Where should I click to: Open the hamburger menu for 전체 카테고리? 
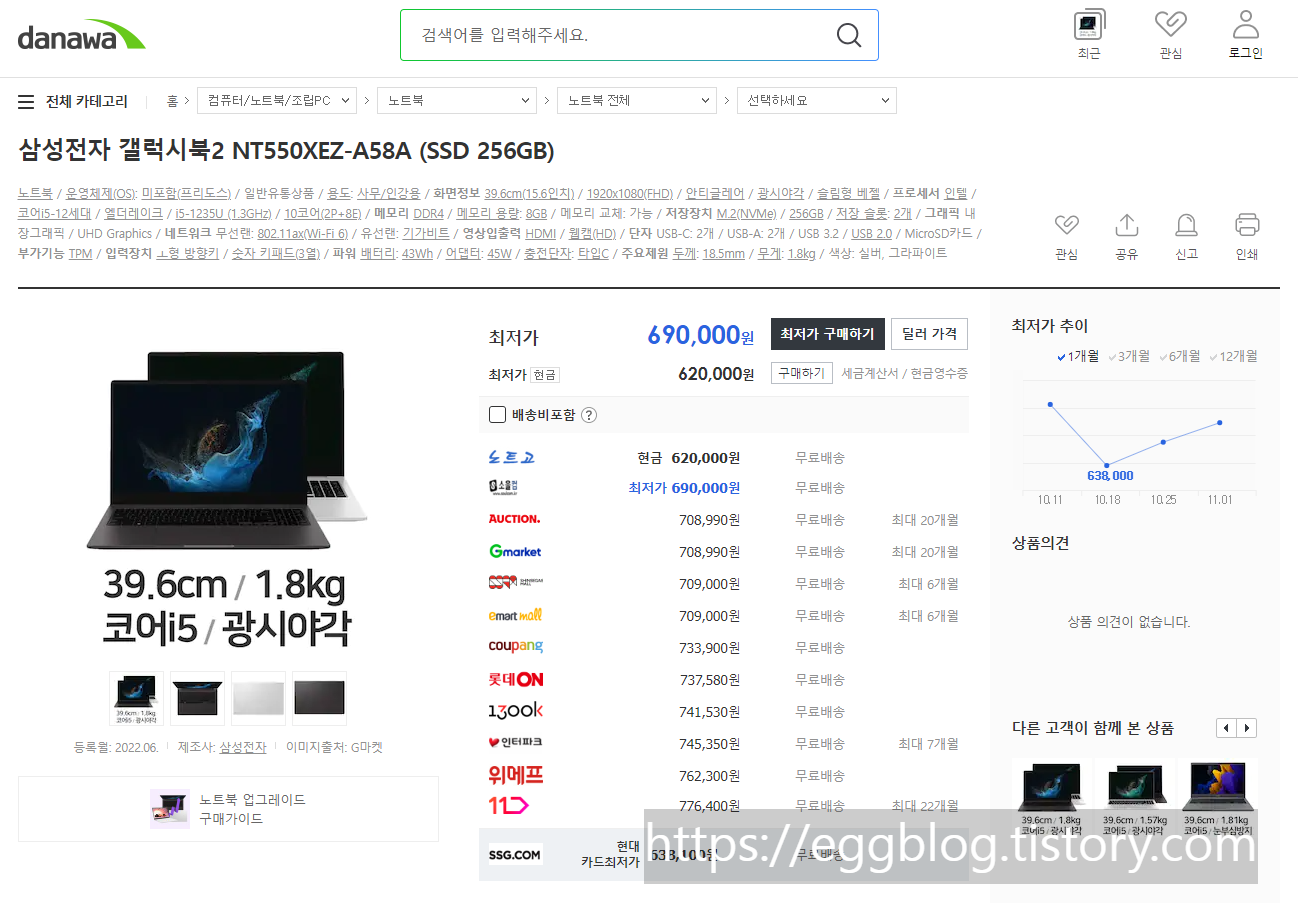(x=26, y=102)
